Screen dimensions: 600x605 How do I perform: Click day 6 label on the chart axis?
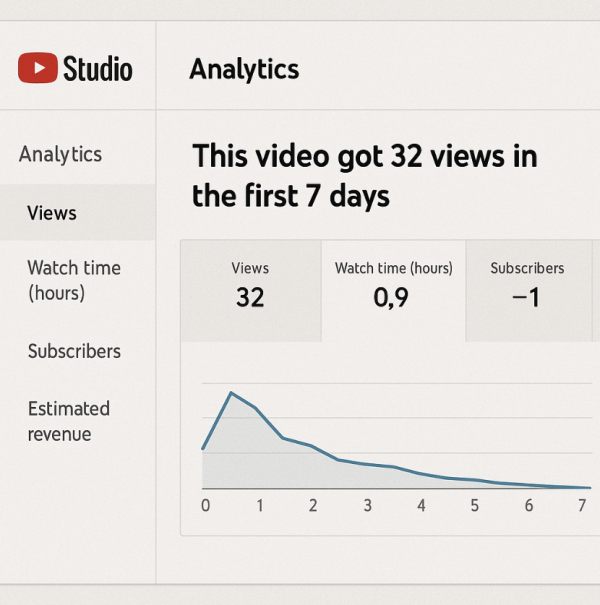tap(529, 506)
